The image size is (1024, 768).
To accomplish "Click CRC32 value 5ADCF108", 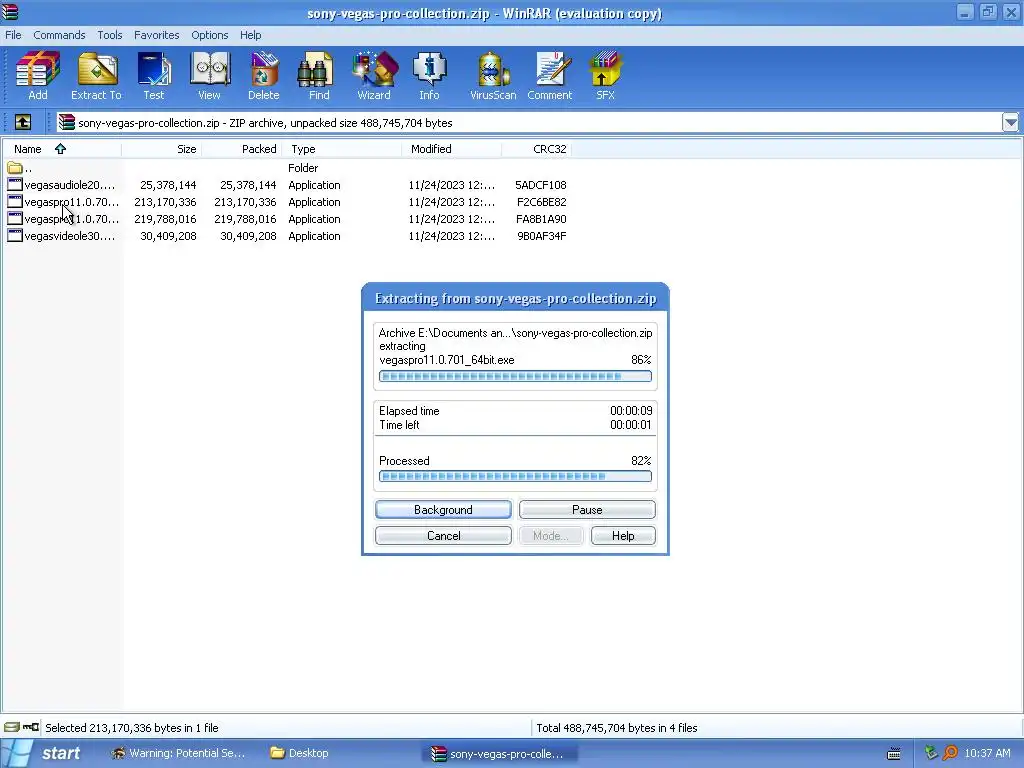I will 540,185.
